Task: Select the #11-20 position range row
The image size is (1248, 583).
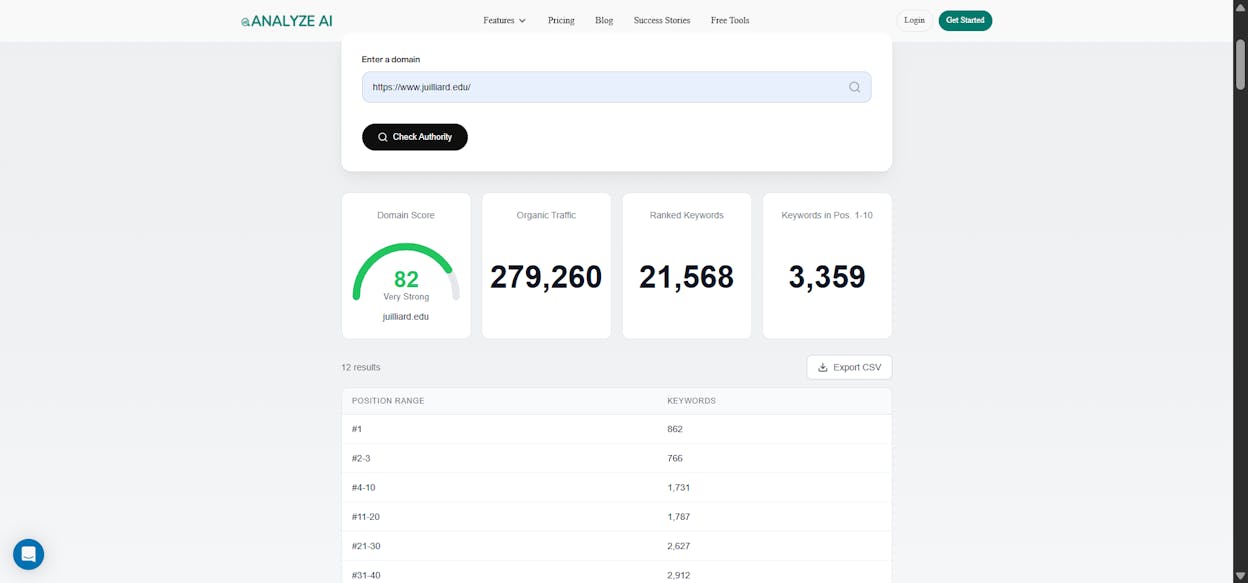Action: tap(616, 517)
